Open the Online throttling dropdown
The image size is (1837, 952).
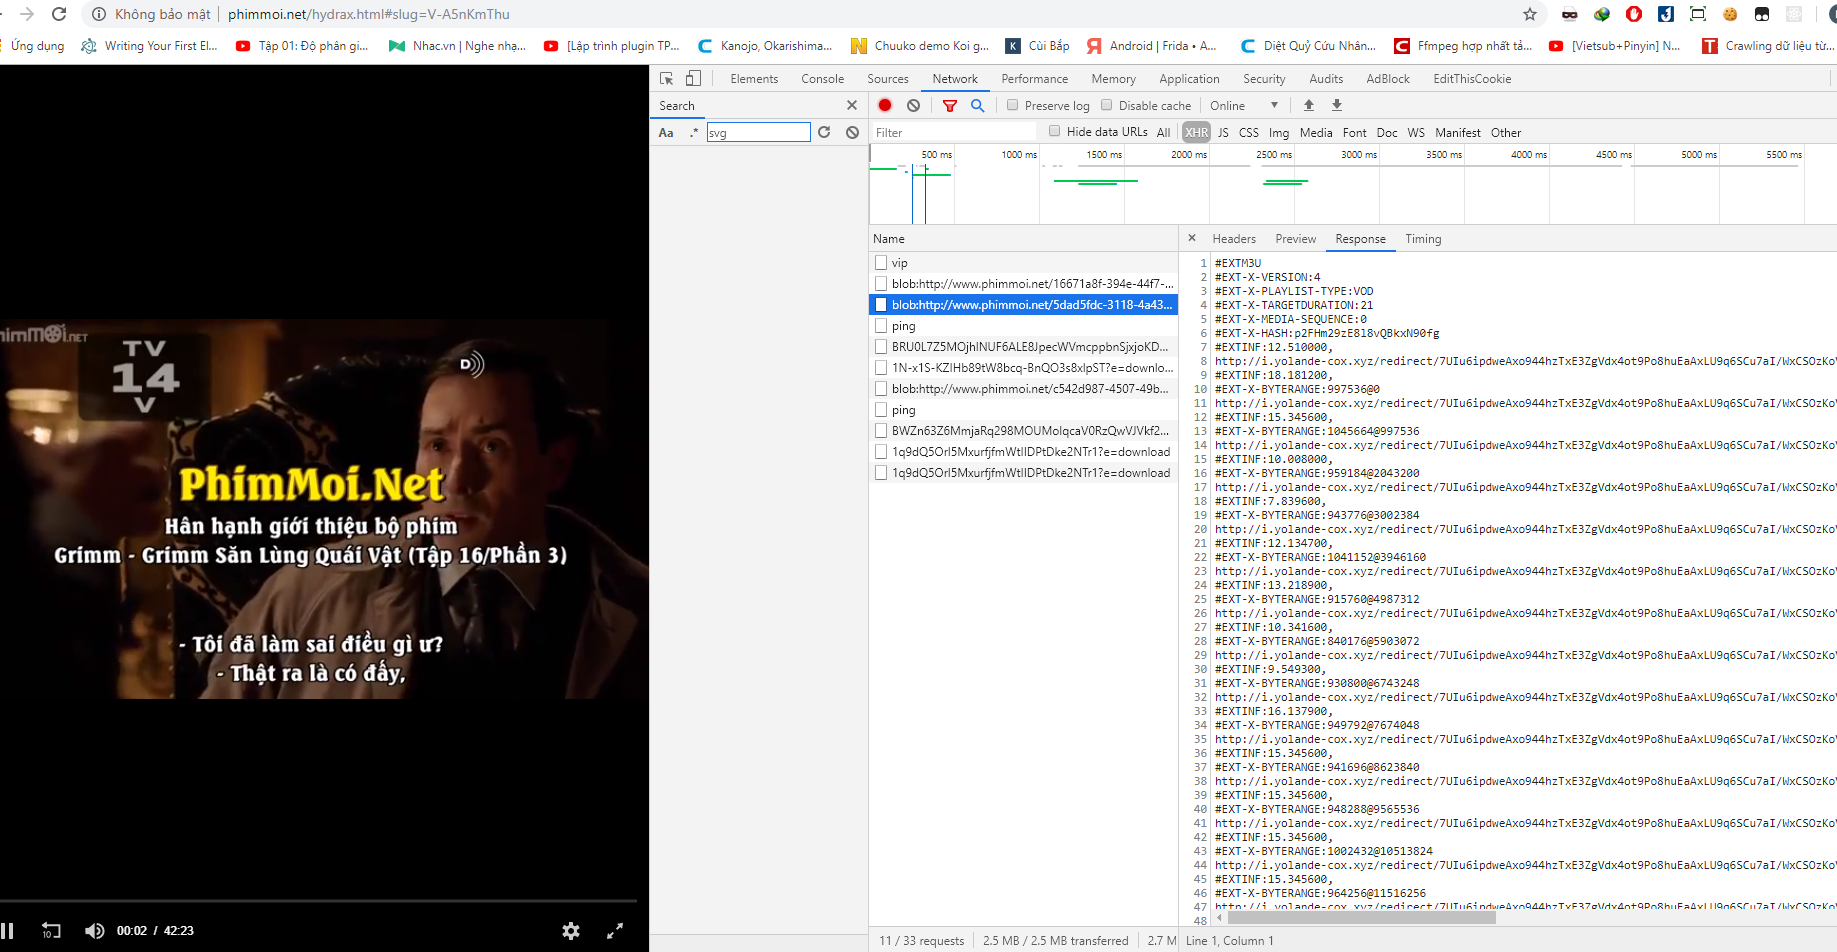pos(1244,105)
